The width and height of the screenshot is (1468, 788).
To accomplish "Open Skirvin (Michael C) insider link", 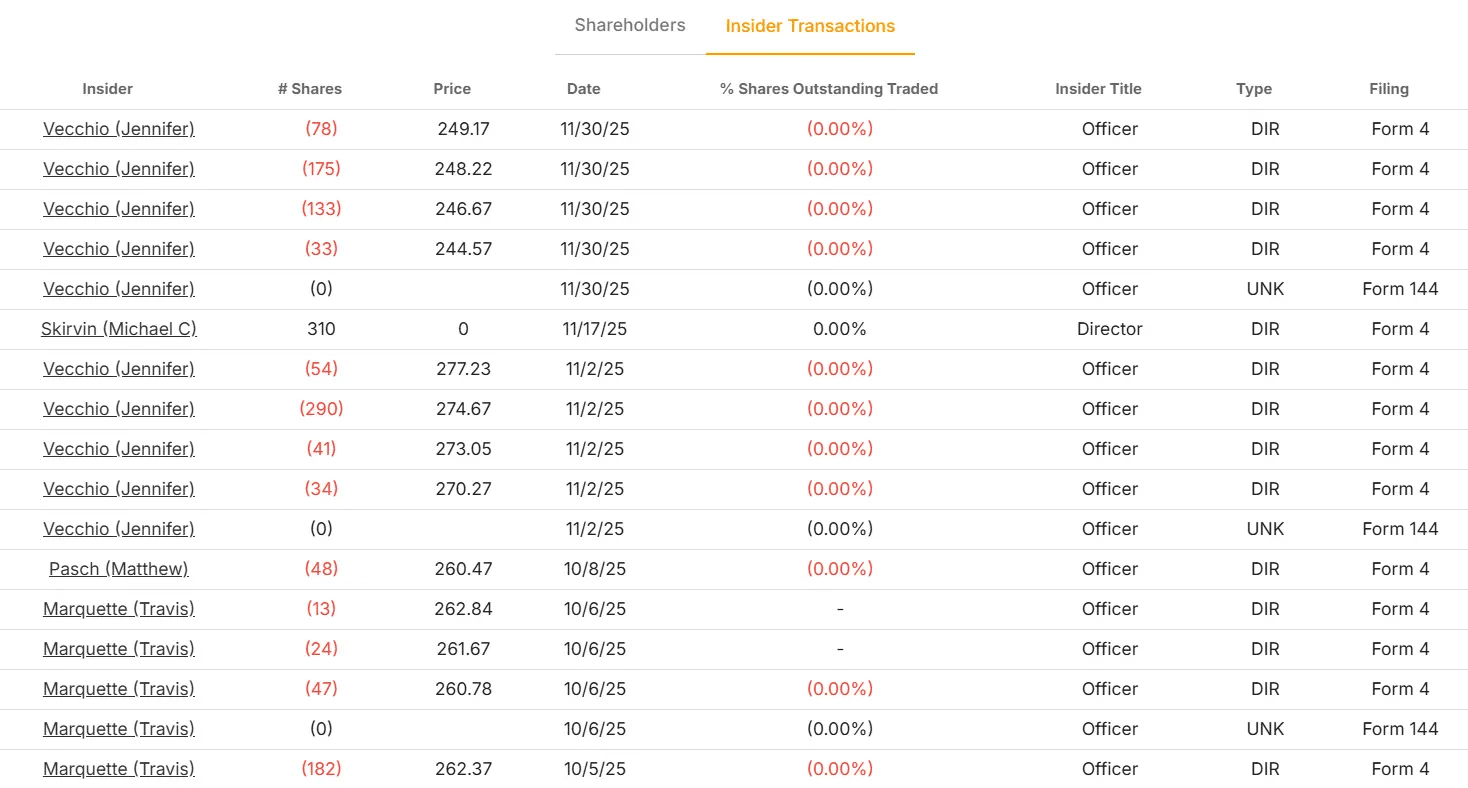I will coord(119,329).
